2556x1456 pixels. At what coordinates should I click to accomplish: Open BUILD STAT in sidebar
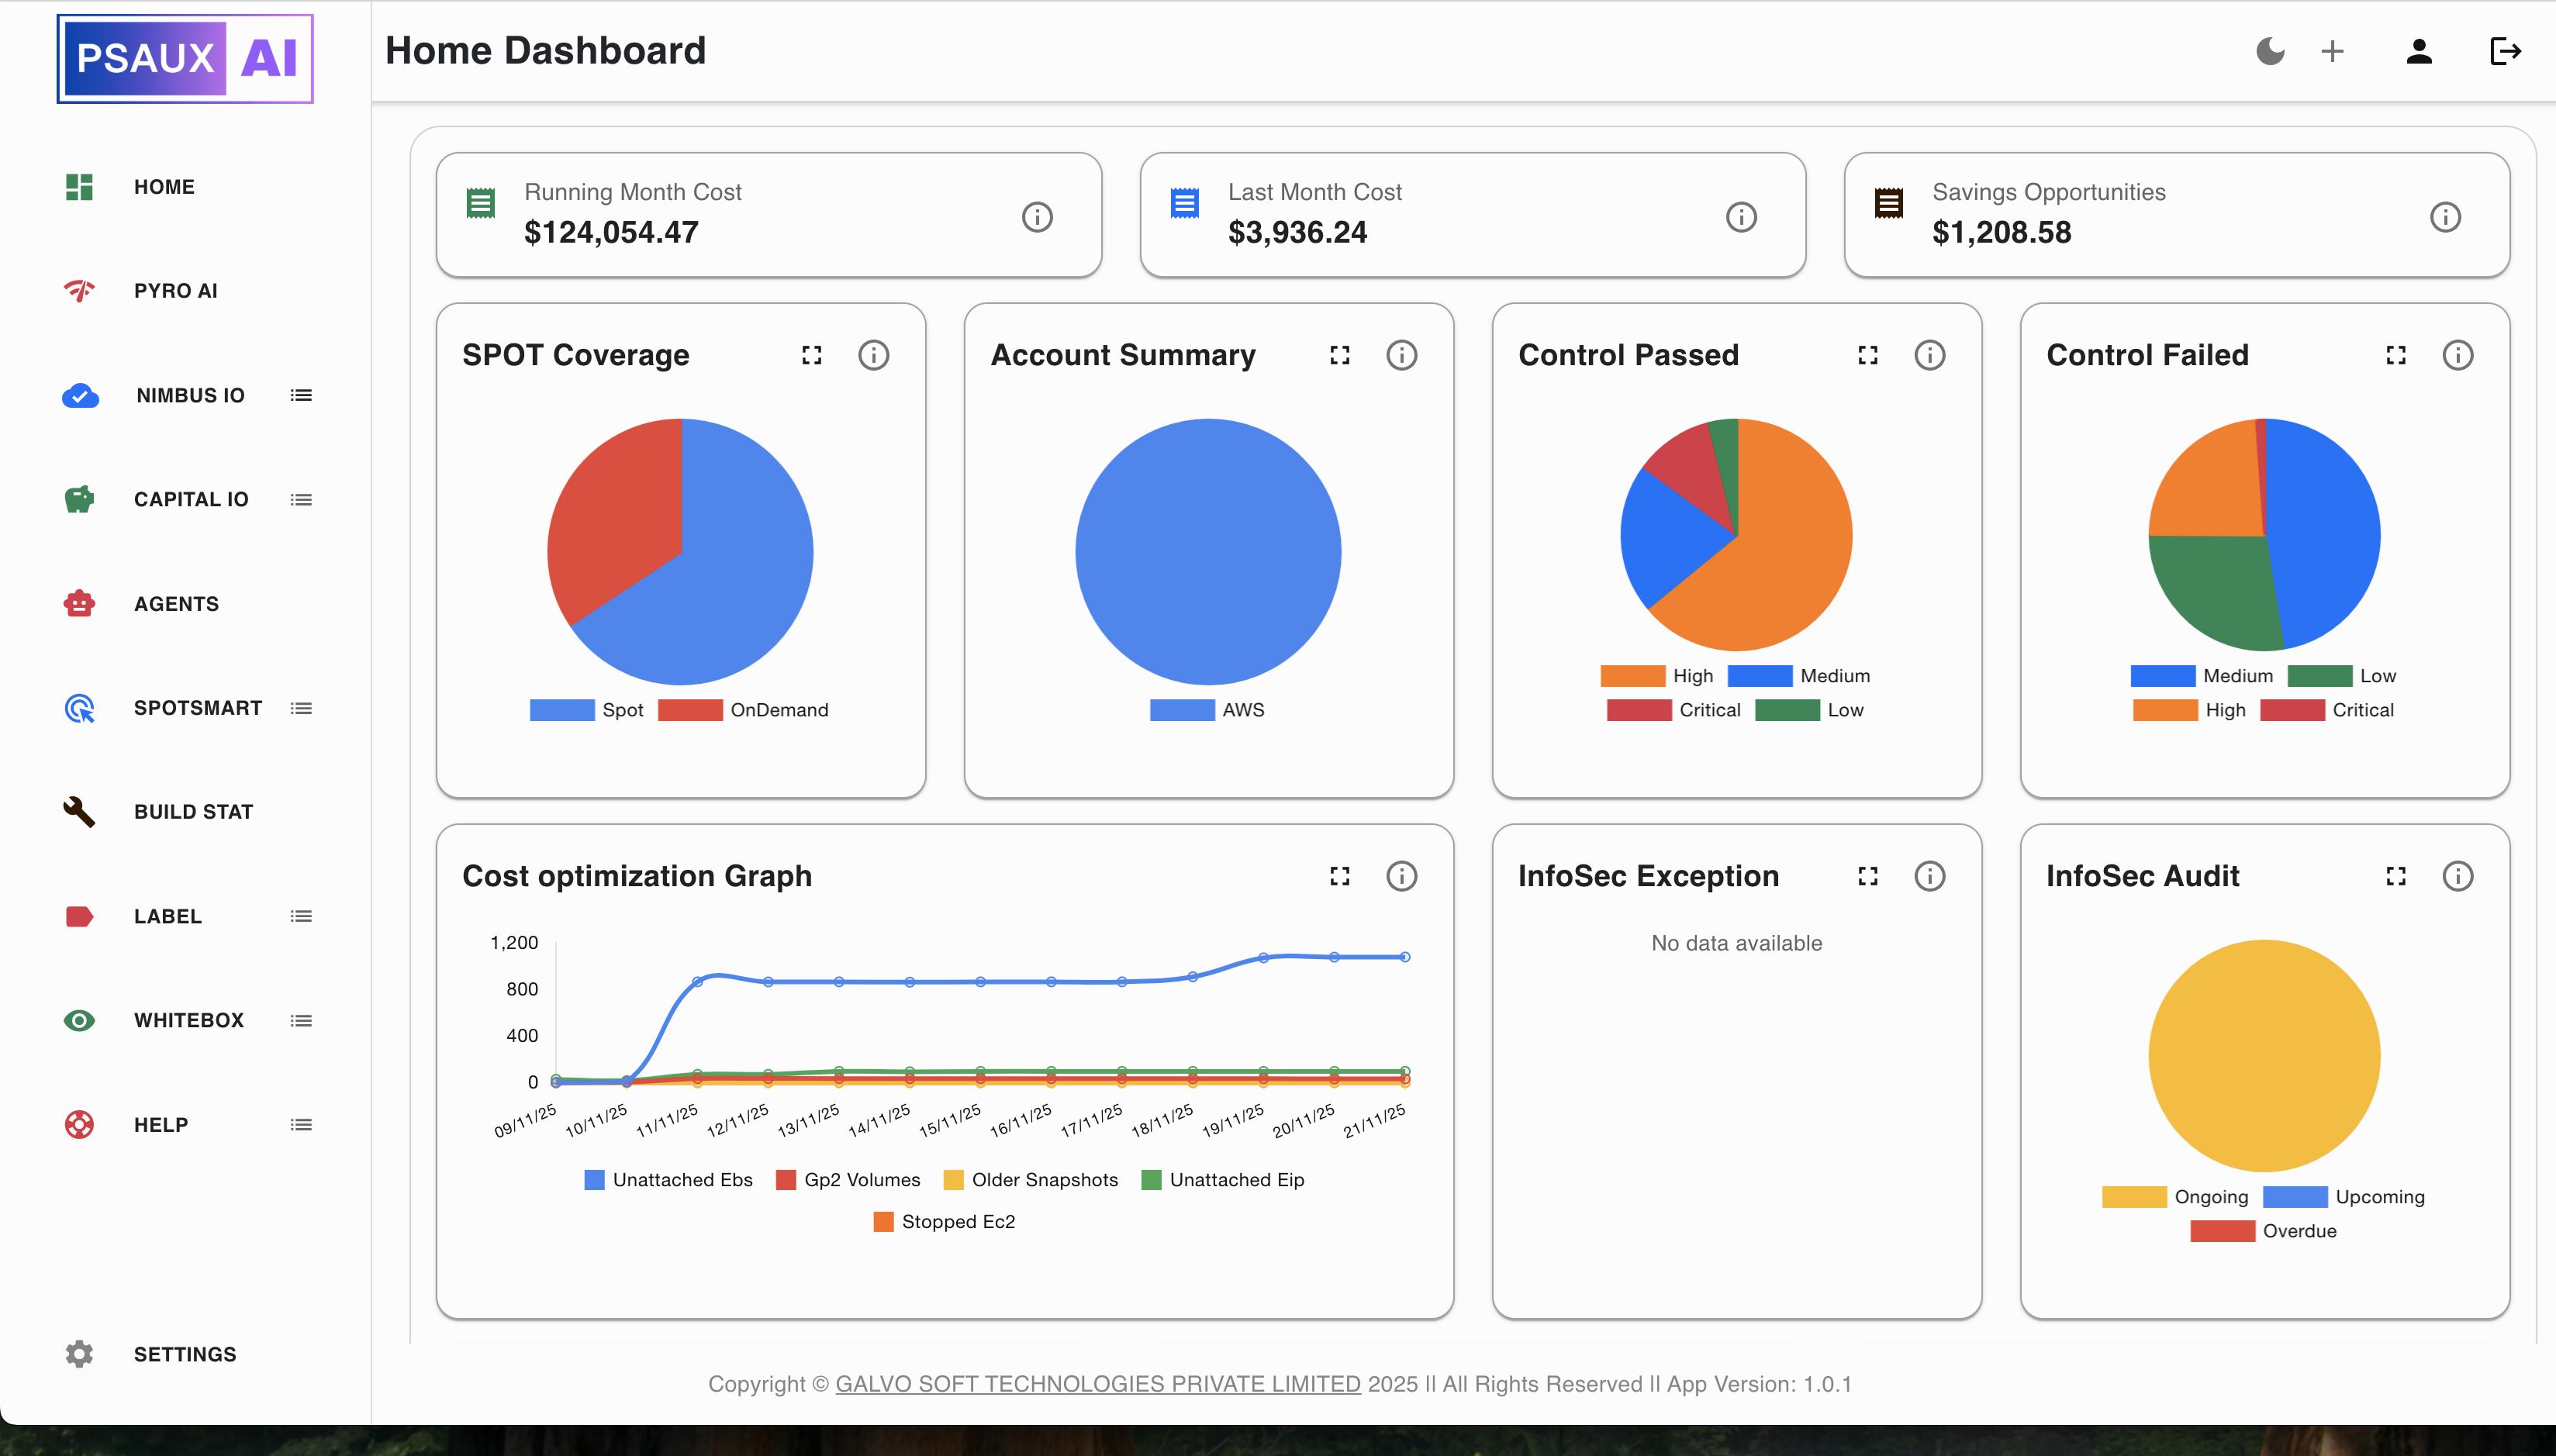193,812
